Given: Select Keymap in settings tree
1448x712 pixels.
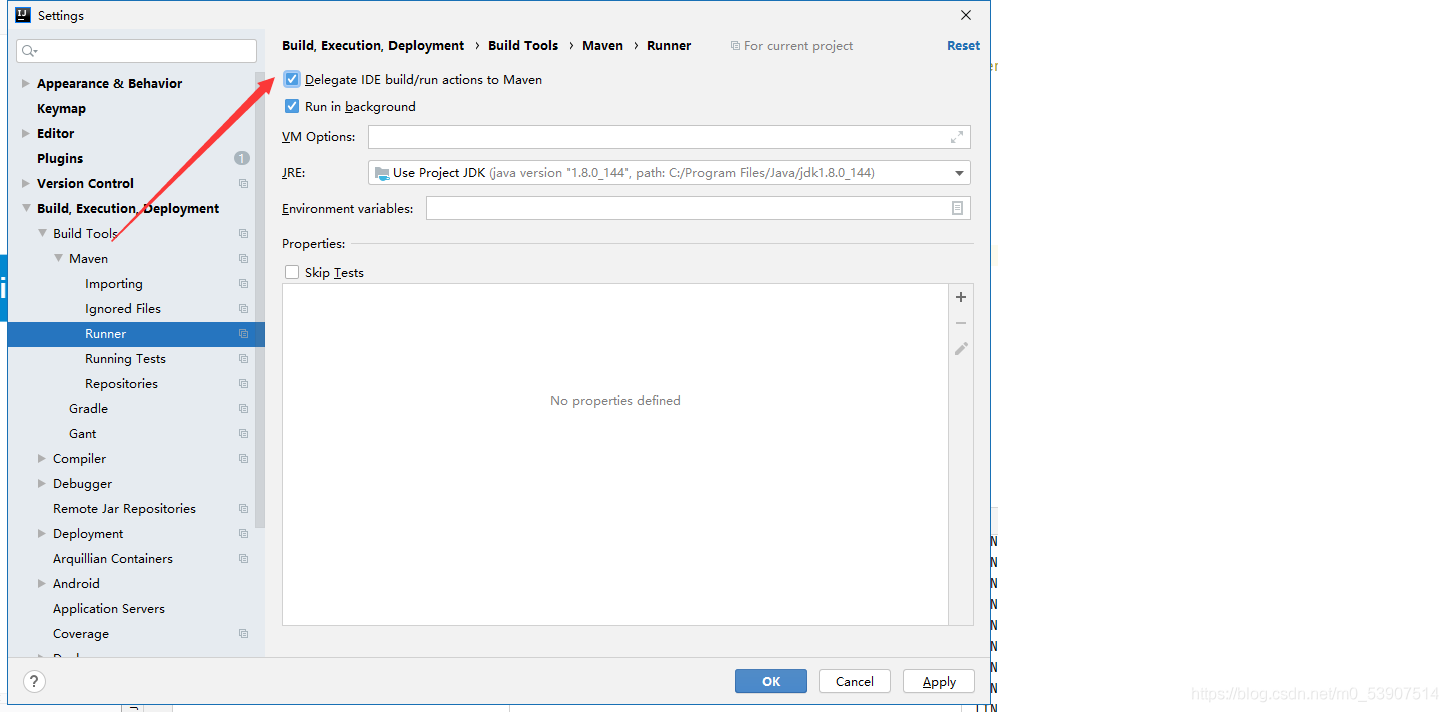Looking at the screenshot, I should [x=61, y=109].
